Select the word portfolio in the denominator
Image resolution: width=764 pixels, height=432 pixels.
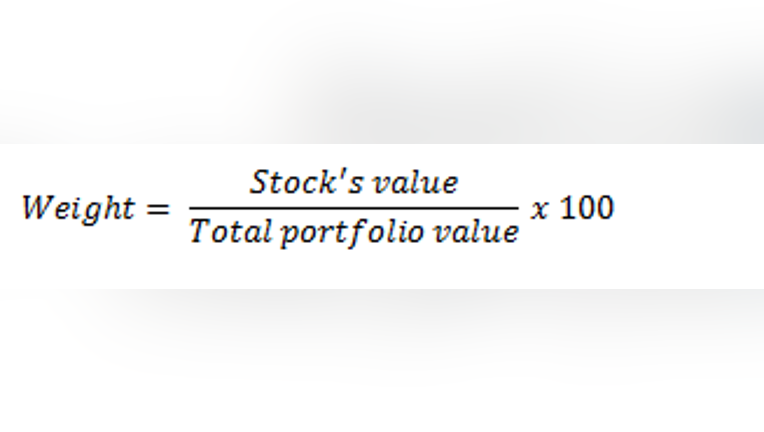(x=352, y=233)
